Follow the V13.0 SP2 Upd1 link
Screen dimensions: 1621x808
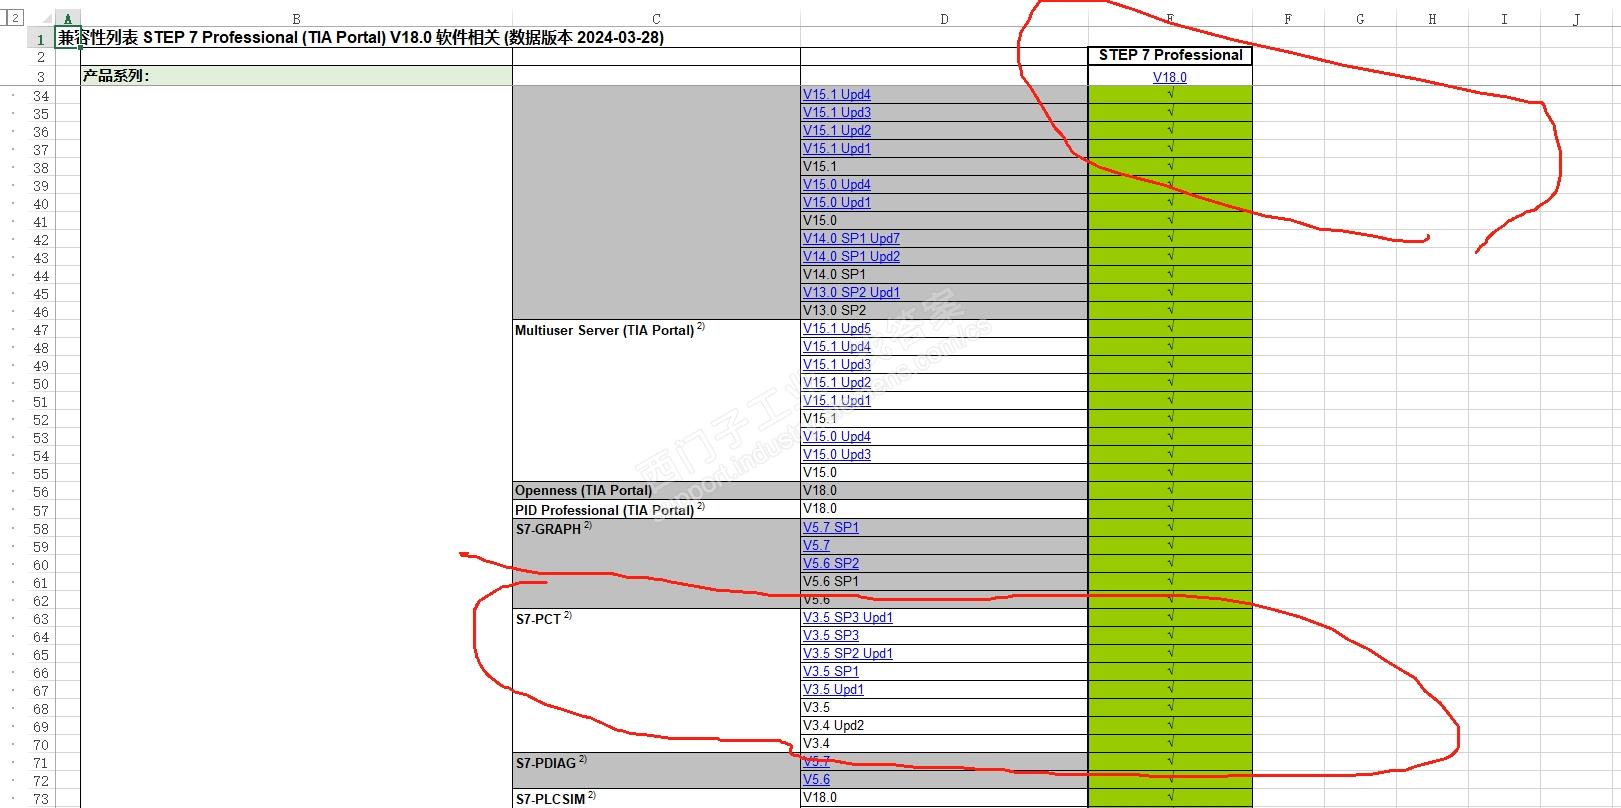(851, 293)
